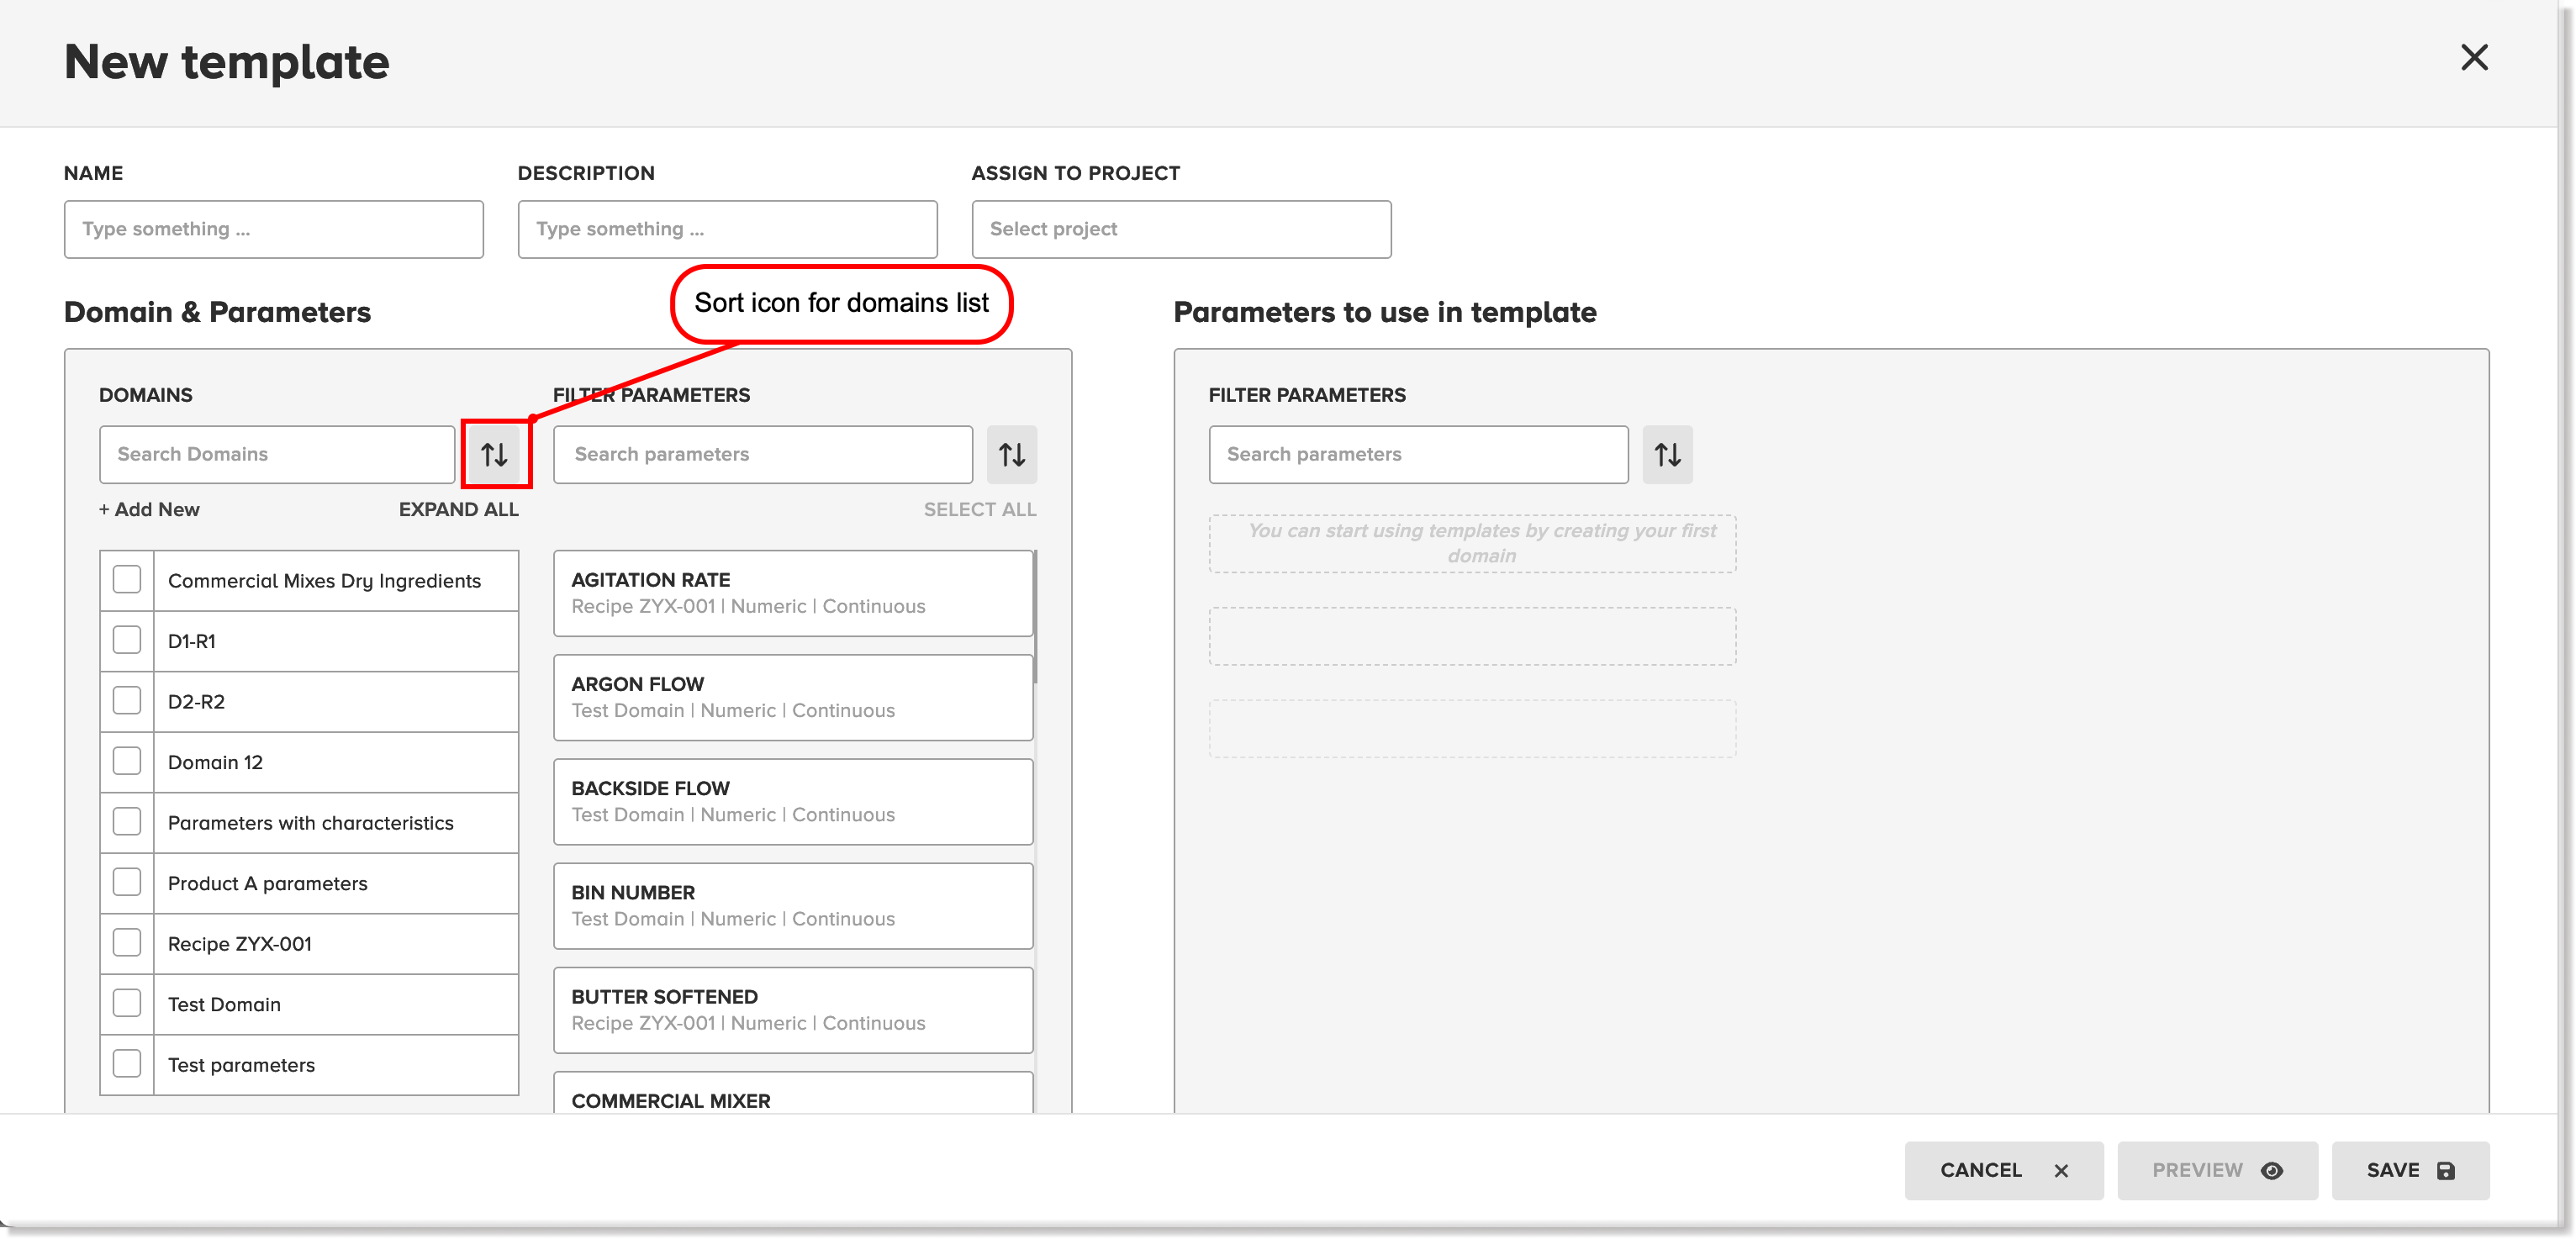This screenshot has width=2576, height=1239.
Task: Click the Save button
Action: point(2410,1170)
